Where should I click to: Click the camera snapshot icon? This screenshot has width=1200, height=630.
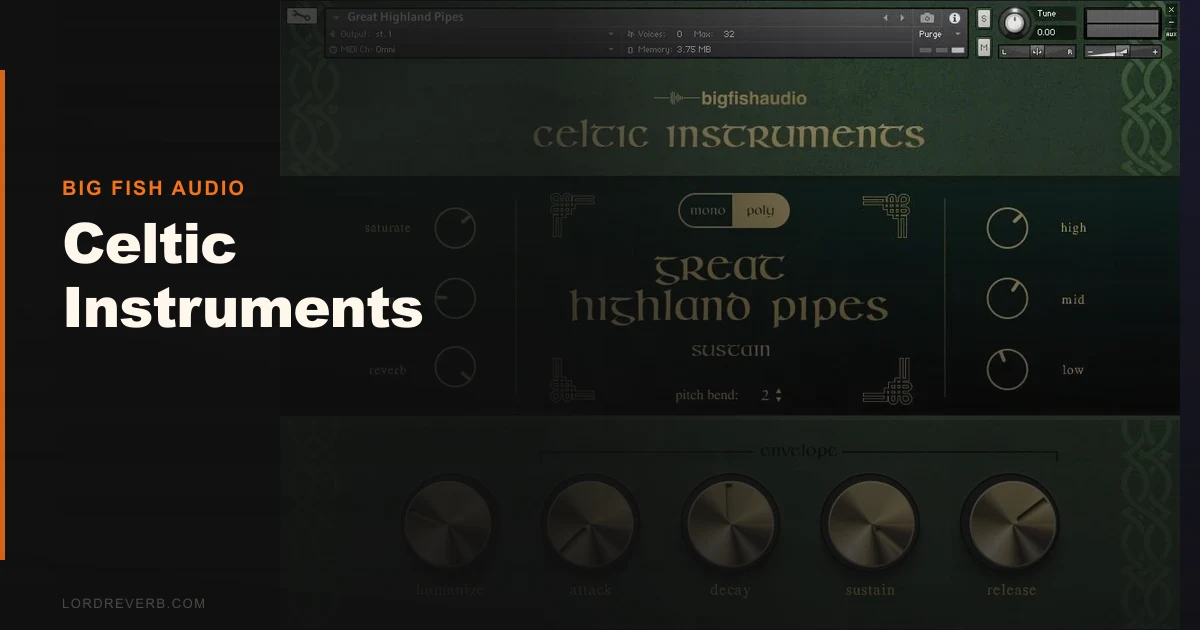pyautogui.click(x=927, y=18)
